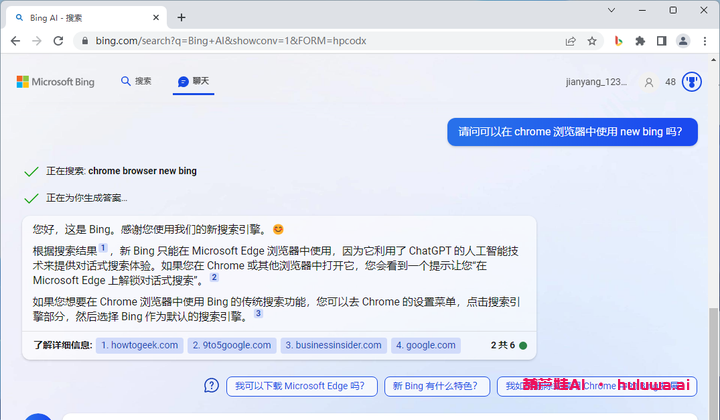Open the howtogeek.com source link
Viewport: 720px width, 420px height.
click(x=140, y=345)
